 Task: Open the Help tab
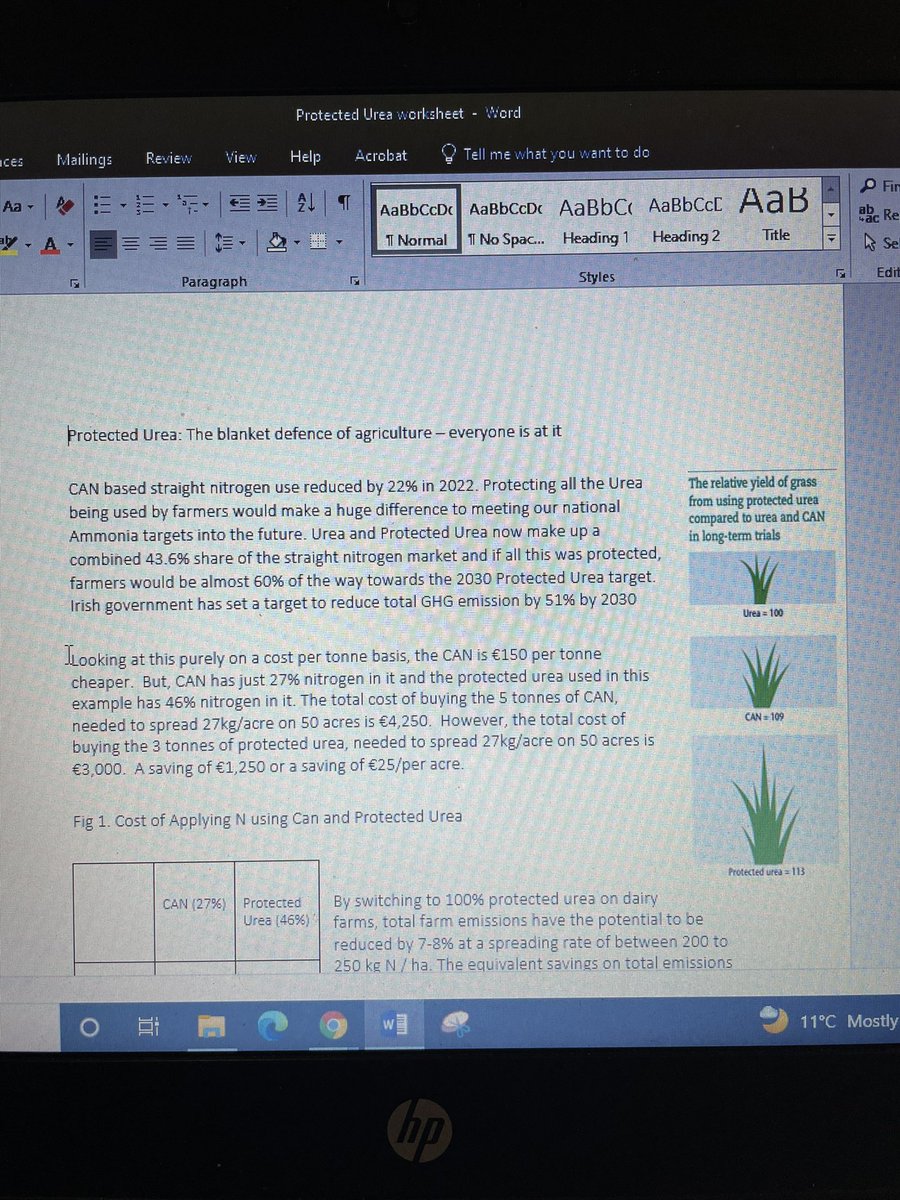[305, 156]
